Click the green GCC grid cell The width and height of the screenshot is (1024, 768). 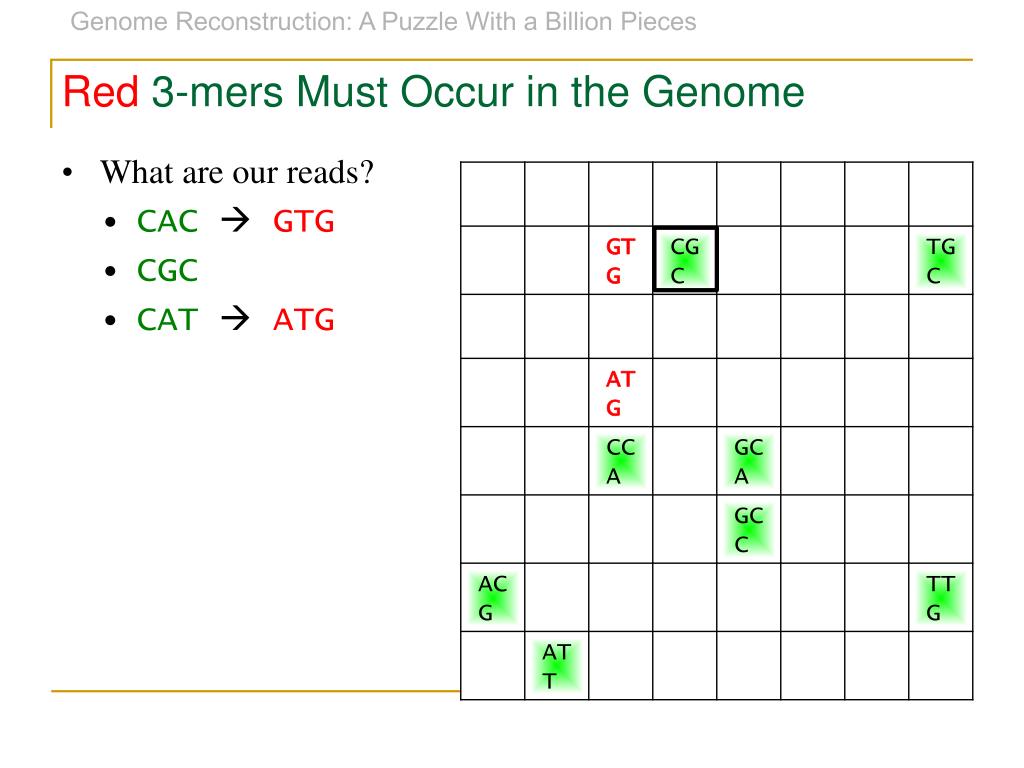point(748,529)
